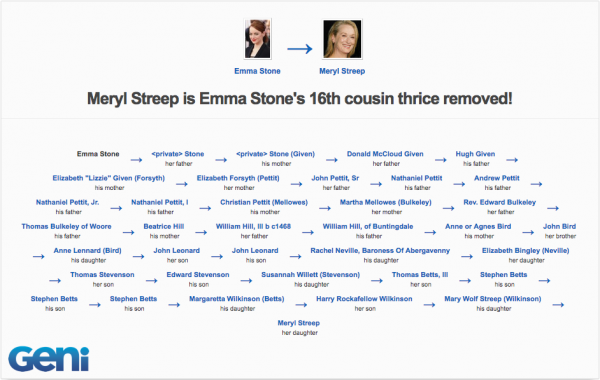Click the large arrow between the two photos
The width and height of the screenshot is (600, 380).
[300, 49]
